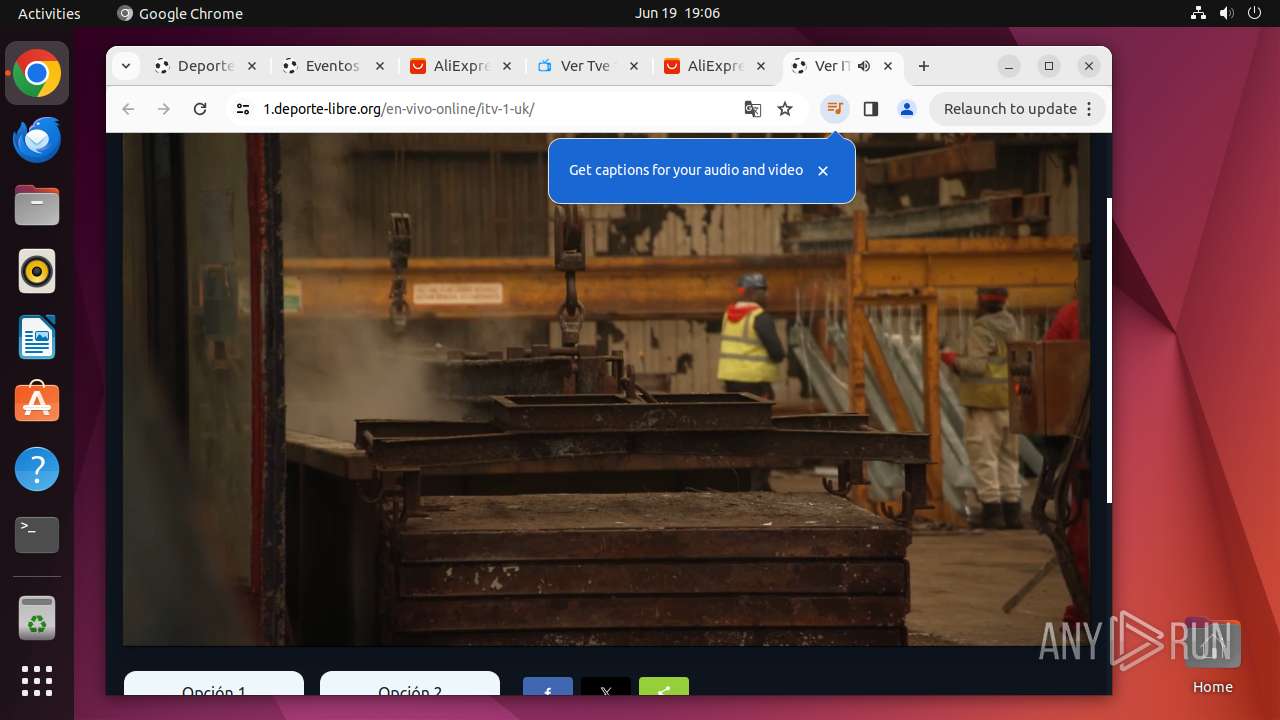Viewport: 1280px width, 720px height.
Task: Mute the active tab via the speaker icon
Action: (864, 66)
